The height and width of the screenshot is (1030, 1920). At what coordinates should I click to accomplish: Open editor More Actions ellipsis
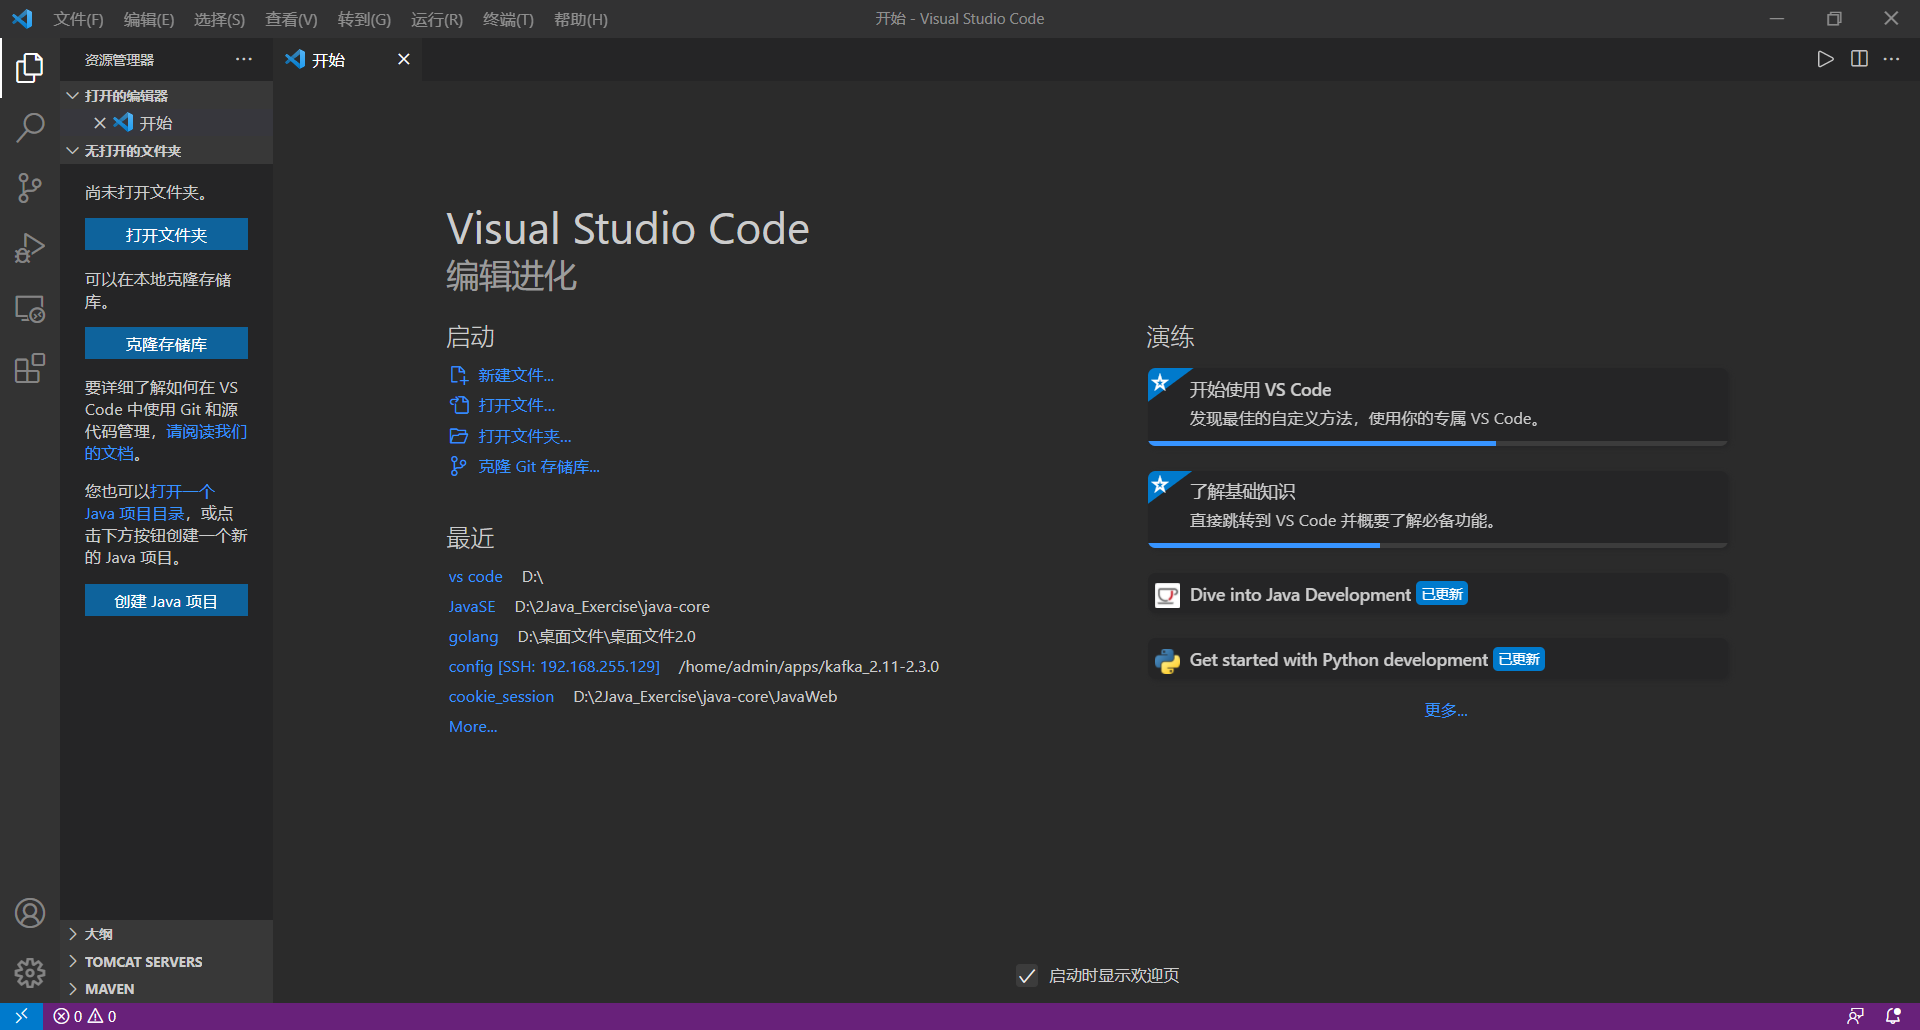[1891, 59]
